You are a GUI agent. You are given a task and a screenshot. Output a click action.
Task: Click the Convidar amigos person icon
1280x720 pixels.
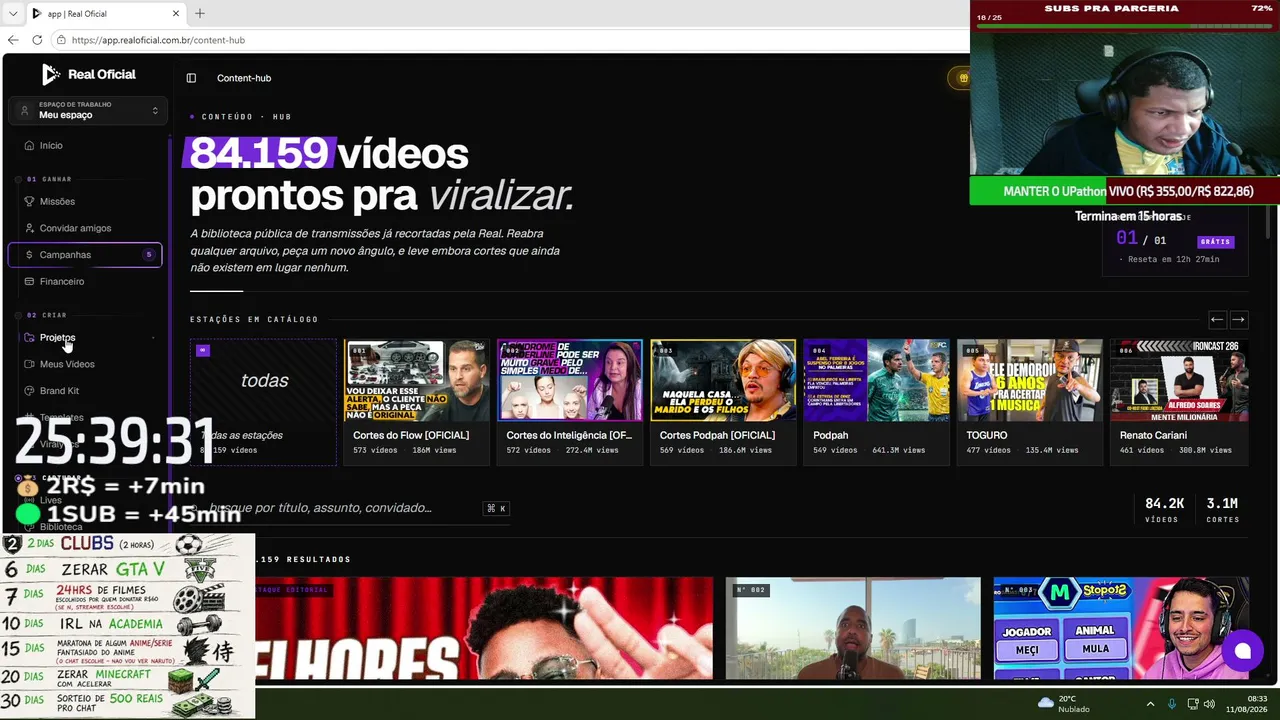pos(29,228)
